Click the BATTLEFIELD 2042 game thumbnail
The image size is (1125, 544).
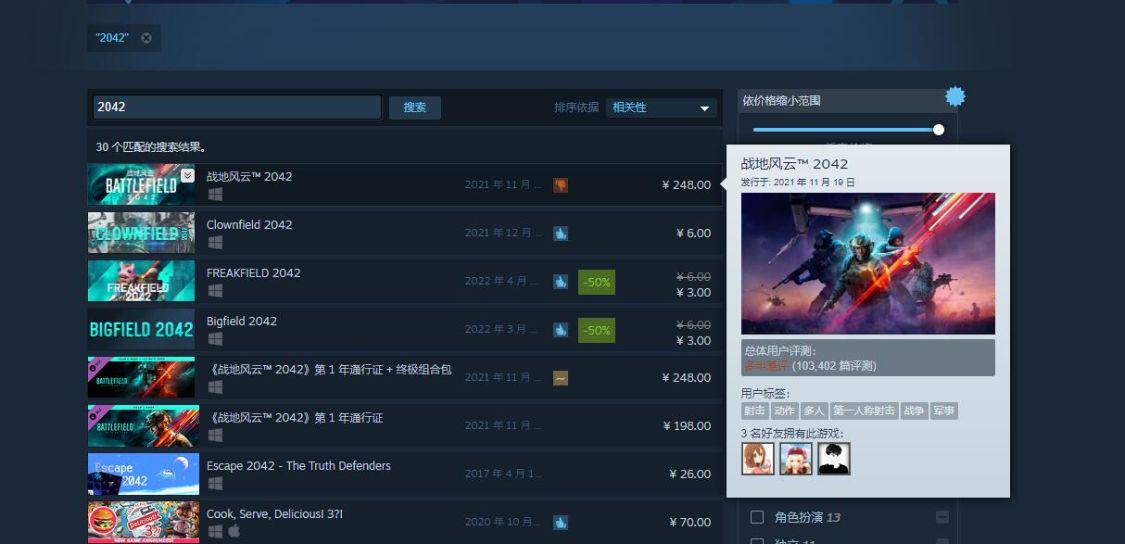click(x=141, y=184)
